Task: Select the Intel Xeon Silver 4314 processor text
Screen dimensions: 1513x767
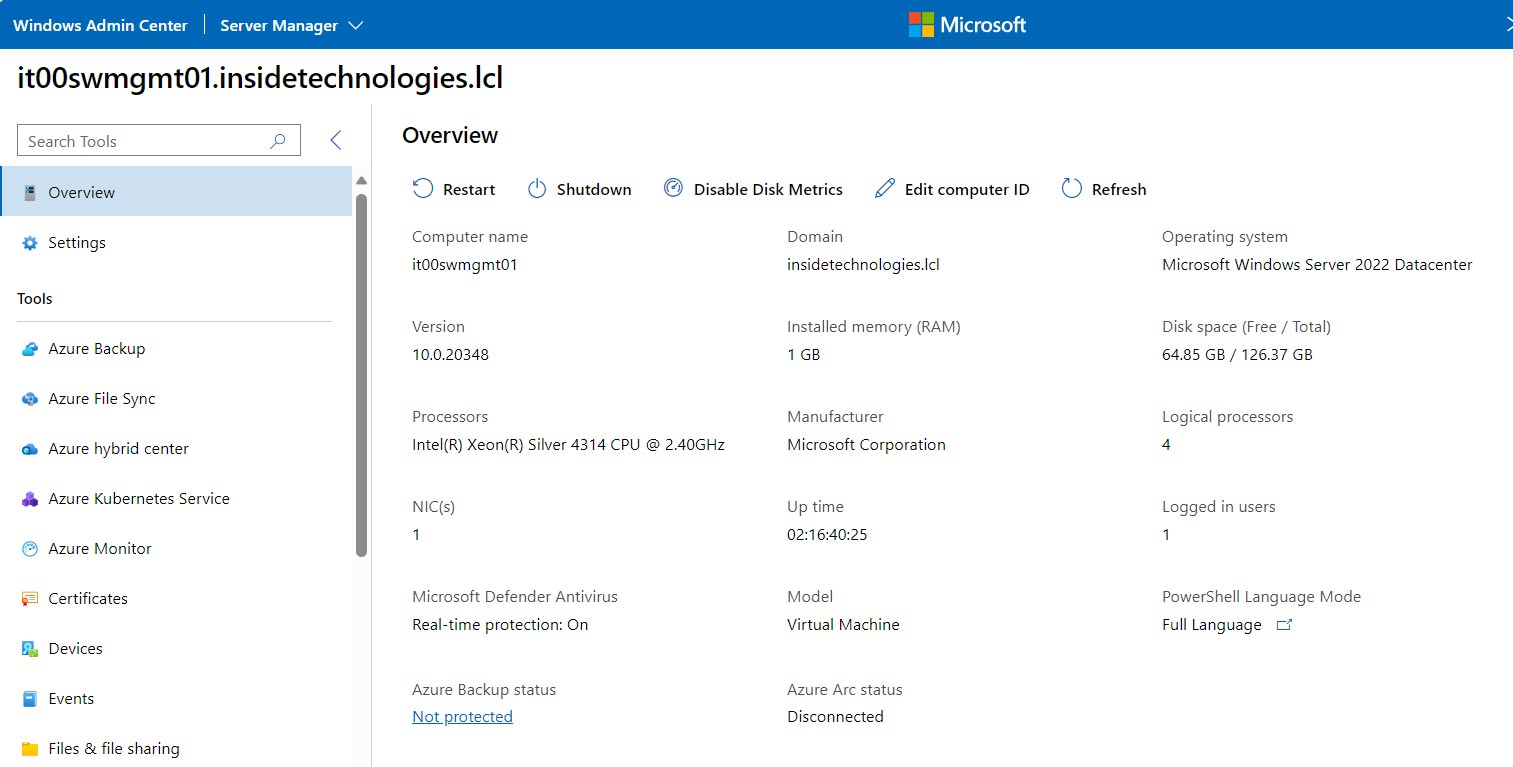Action: [568, 445]
